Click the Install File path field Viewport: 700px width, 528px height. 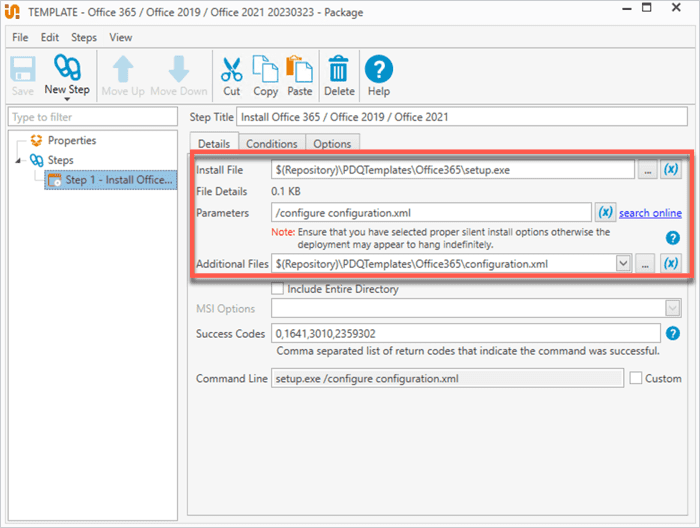point(453,170)
